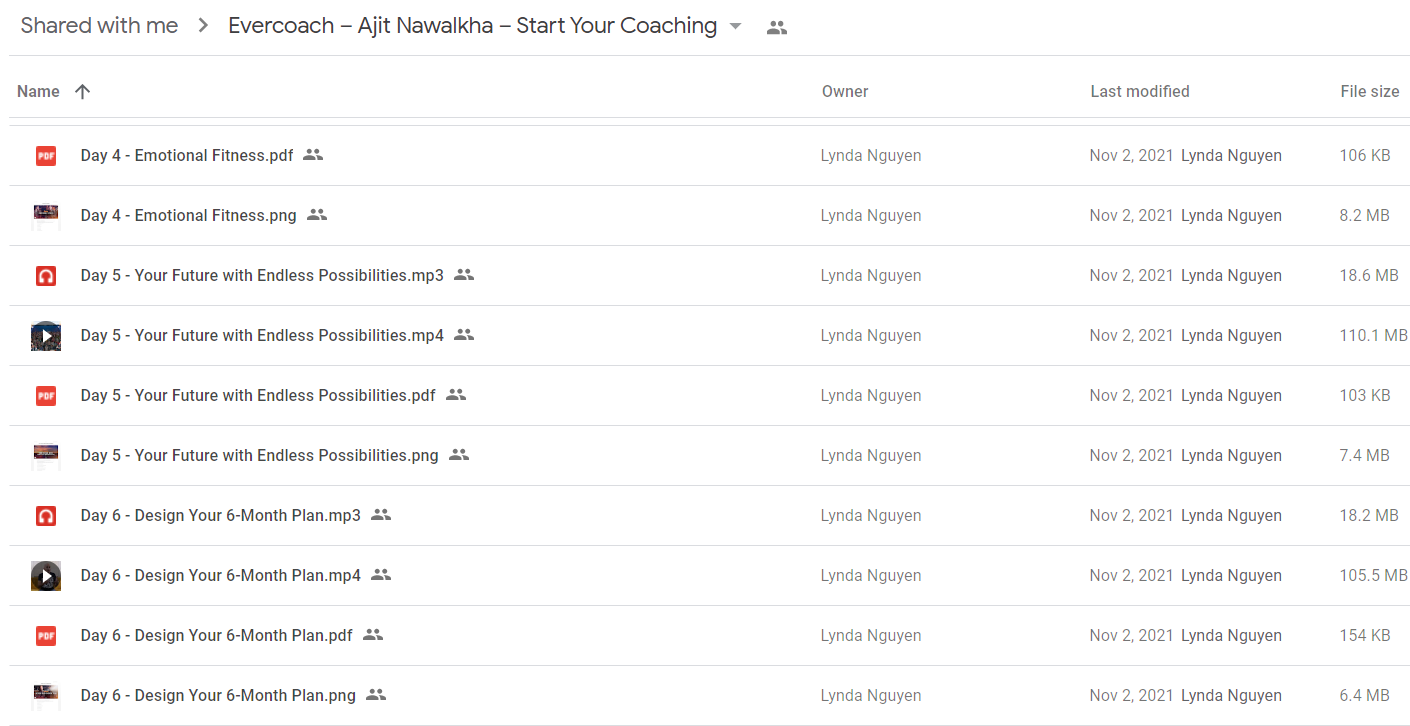Click shared icon next to Day 5 Endless Possibilities.mp3
The height and width of the screenshot is (726, 1410).
(x=464, y=275)
